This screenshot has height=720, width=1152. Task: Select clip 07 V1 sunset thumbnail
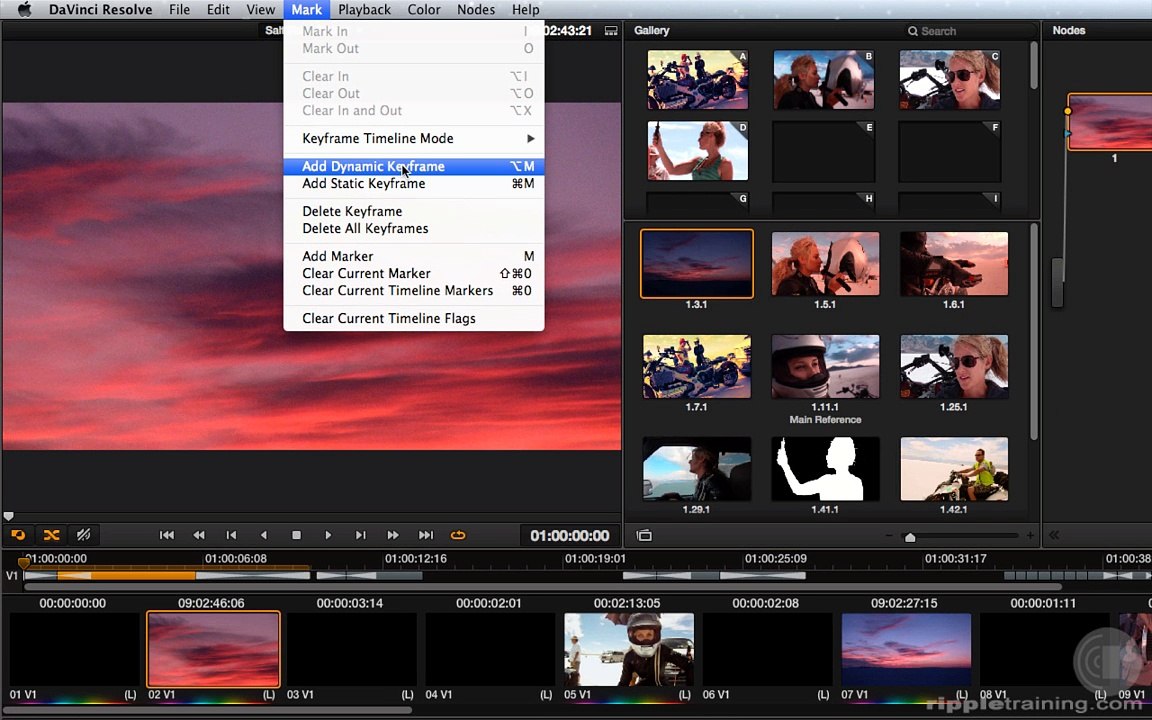coord(906,649)
